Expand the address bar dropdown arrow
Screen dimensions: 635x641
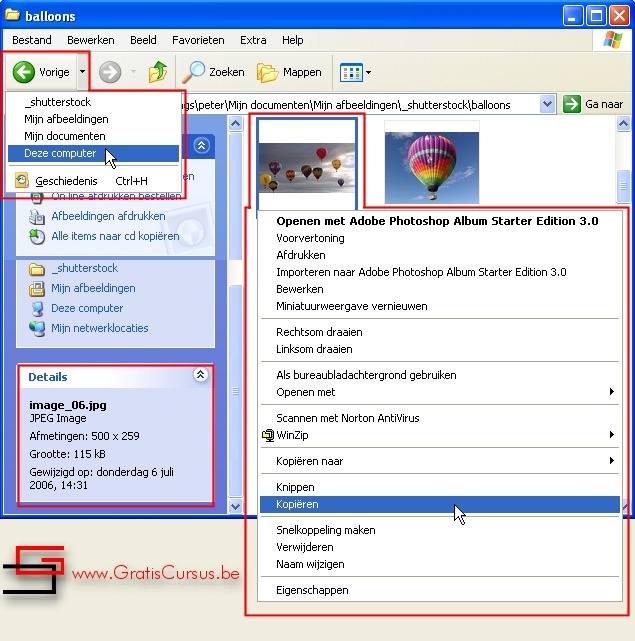pyautogui.click(x=547, y=104)
